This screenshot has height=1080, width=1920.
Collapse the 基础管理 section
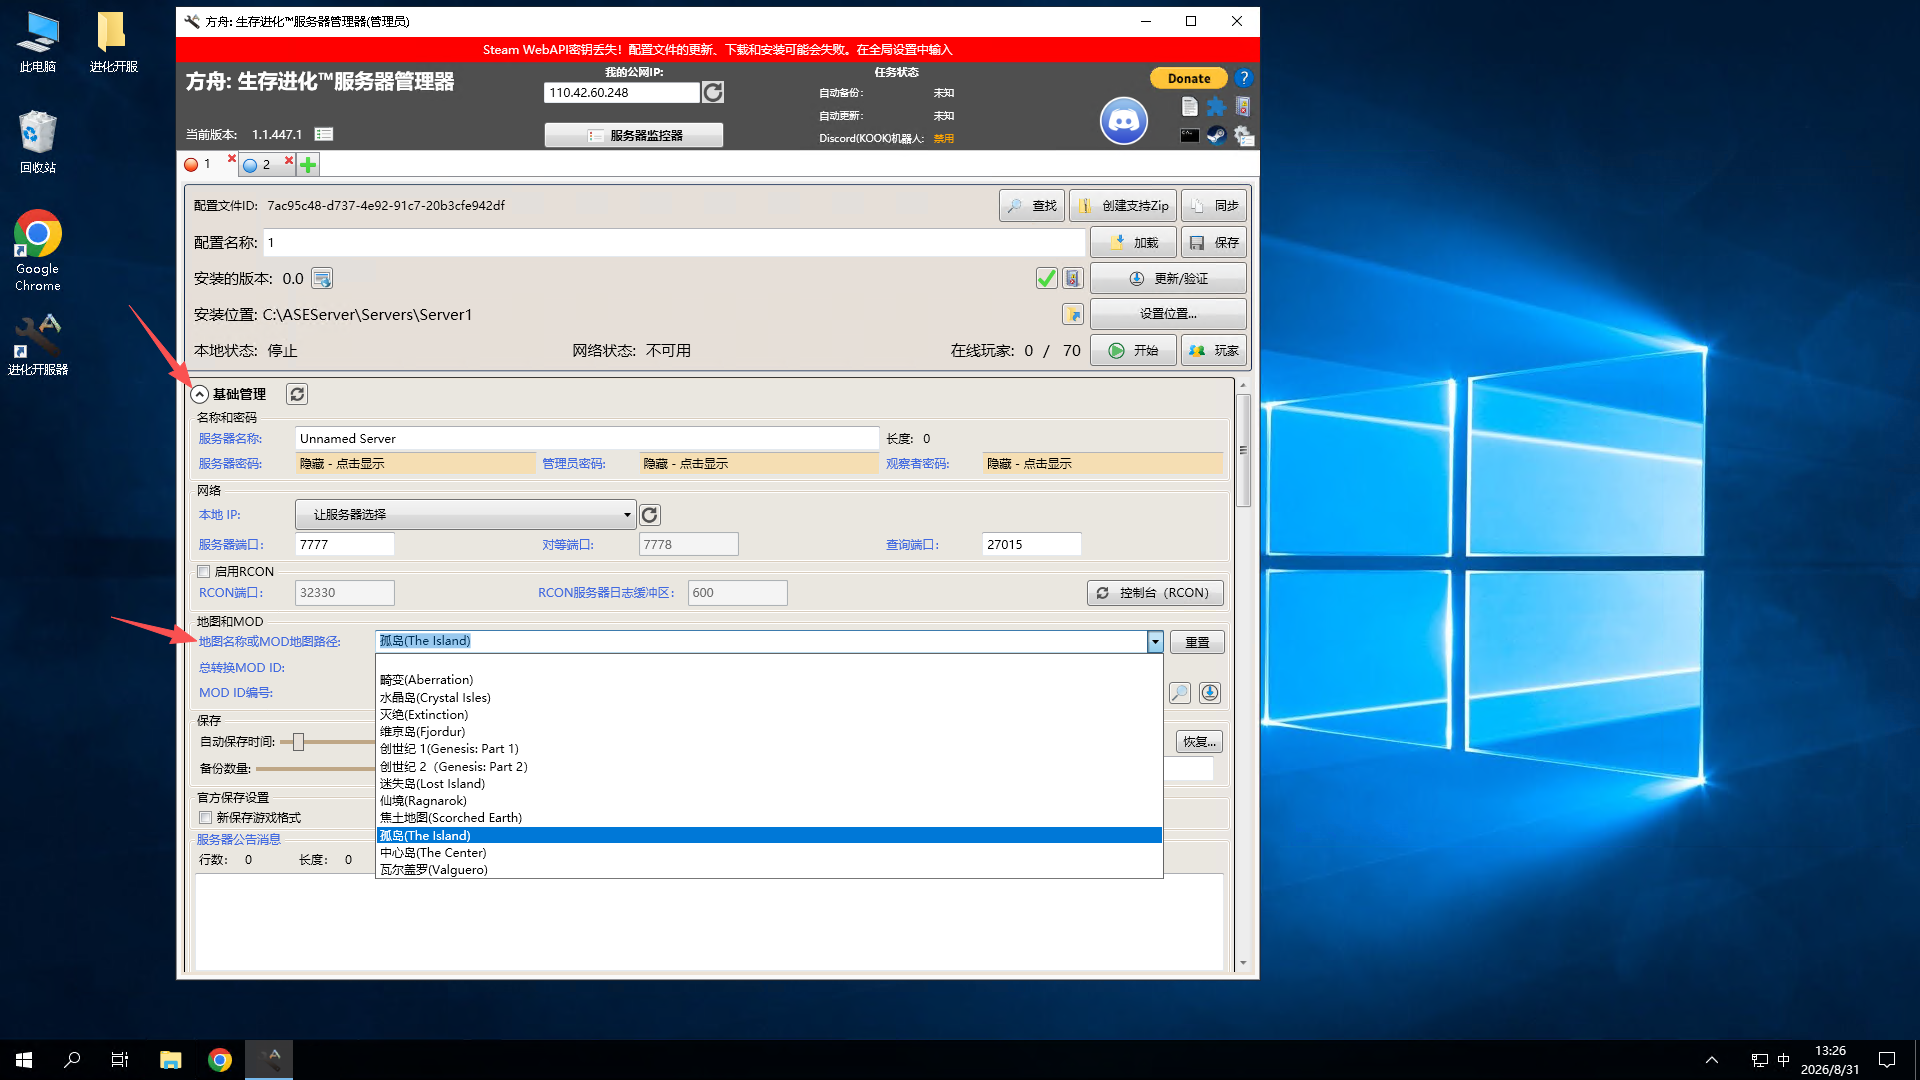click(x=200, y=394)
